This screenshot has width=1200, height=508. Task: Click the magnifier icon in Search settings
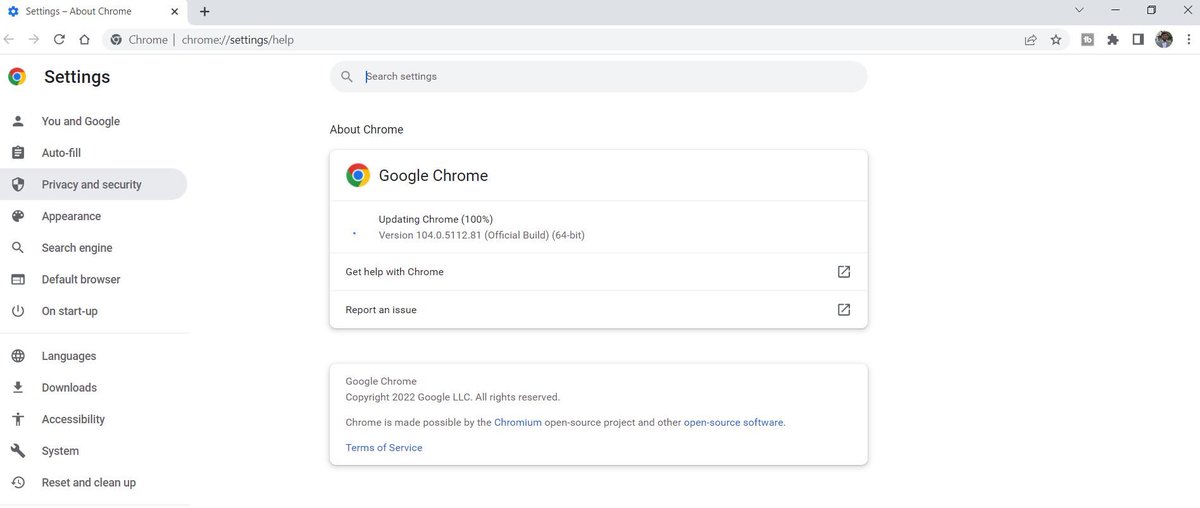point(347,76)
